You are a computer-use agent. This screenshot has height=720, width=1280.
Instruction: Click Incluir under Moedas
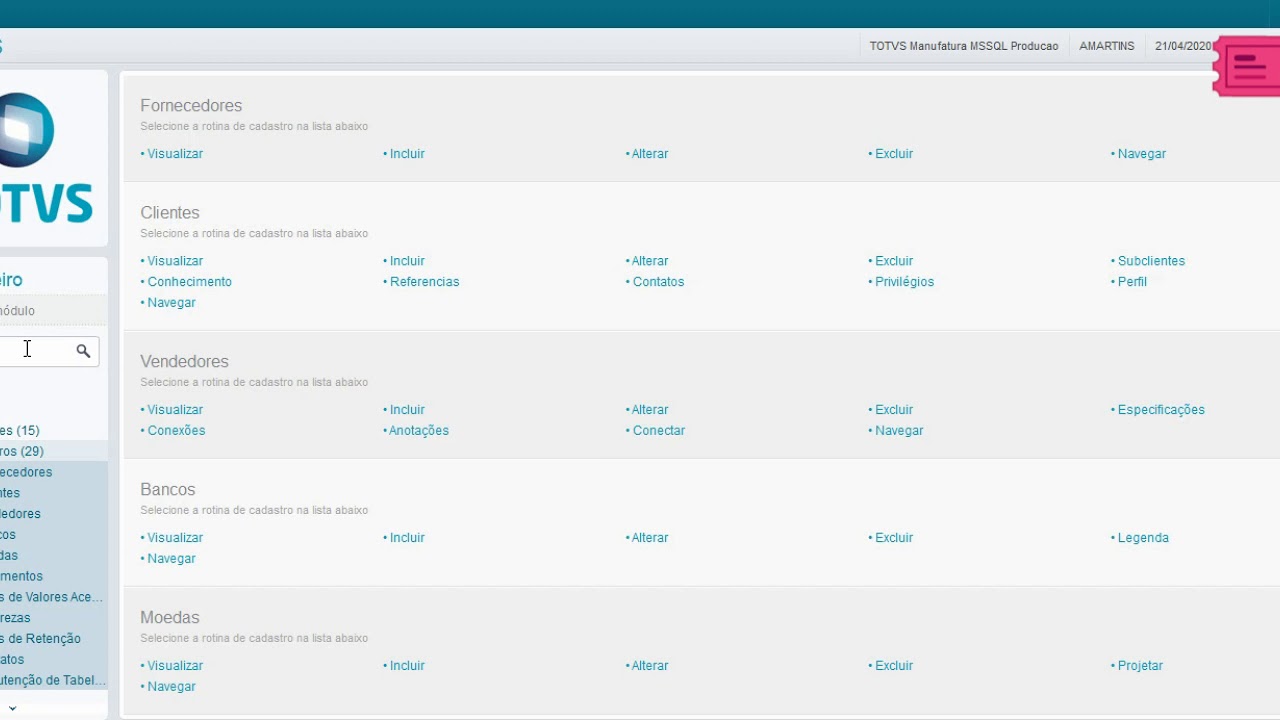(407, 666)
